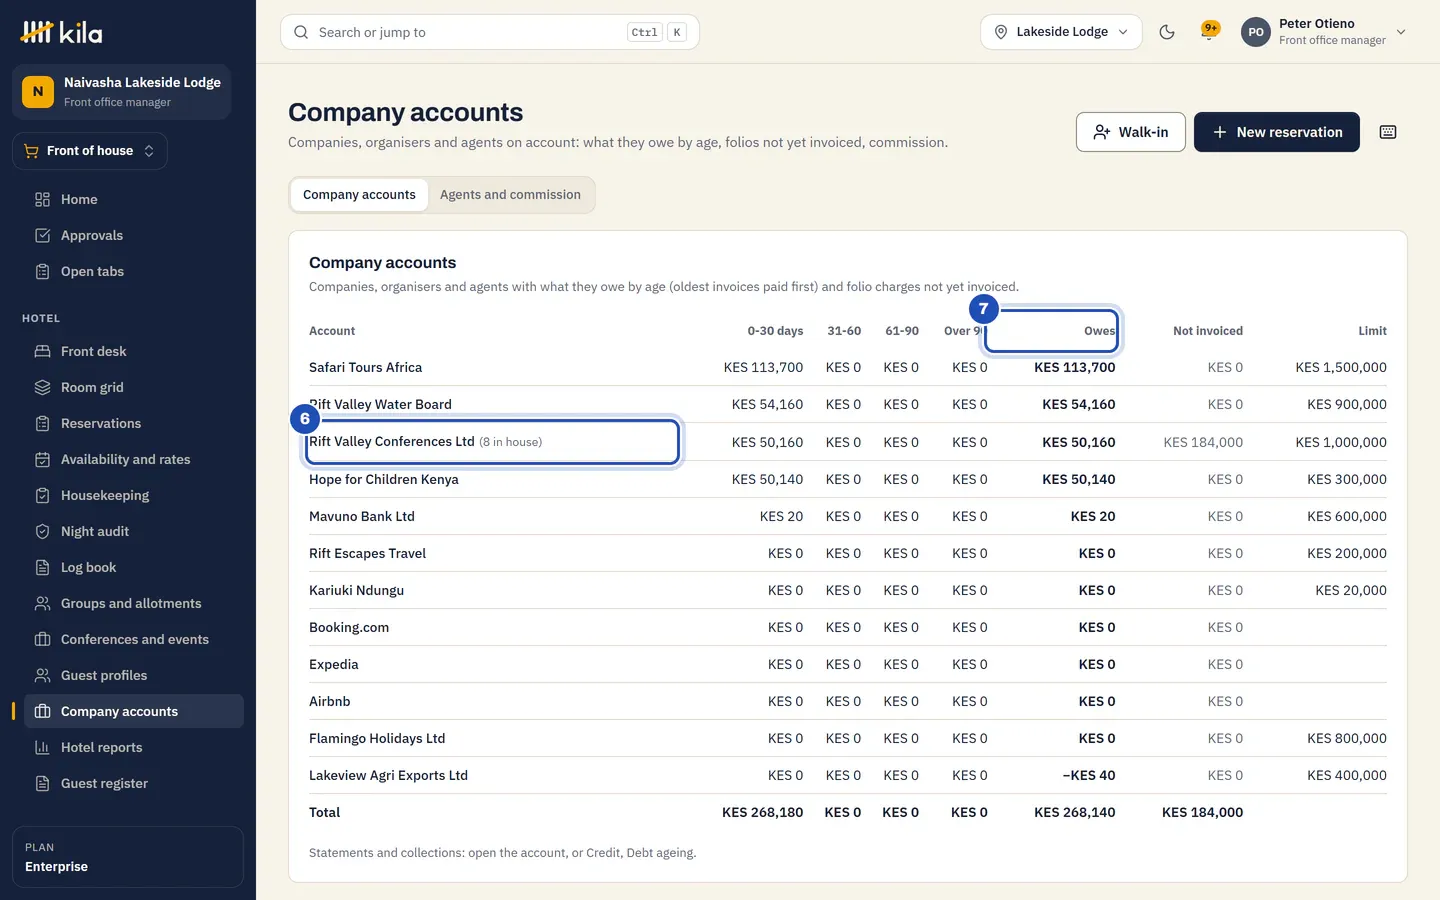Image resolution: width=1440 pixels, height=900 pixels.
Task: Switch to Agents and commission tab
Action: coord(510,195)
